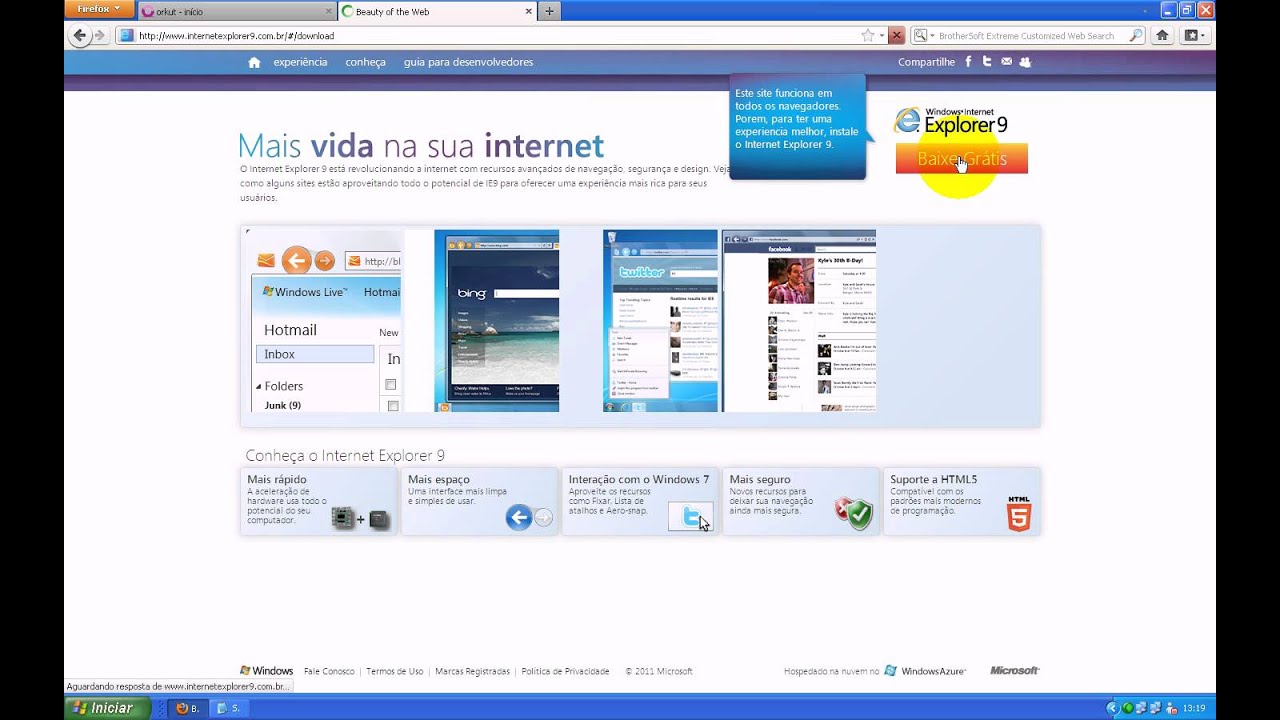Click the '© 2011 Microsoft' footer text
1280x720 pixels.
click(659, 671)
